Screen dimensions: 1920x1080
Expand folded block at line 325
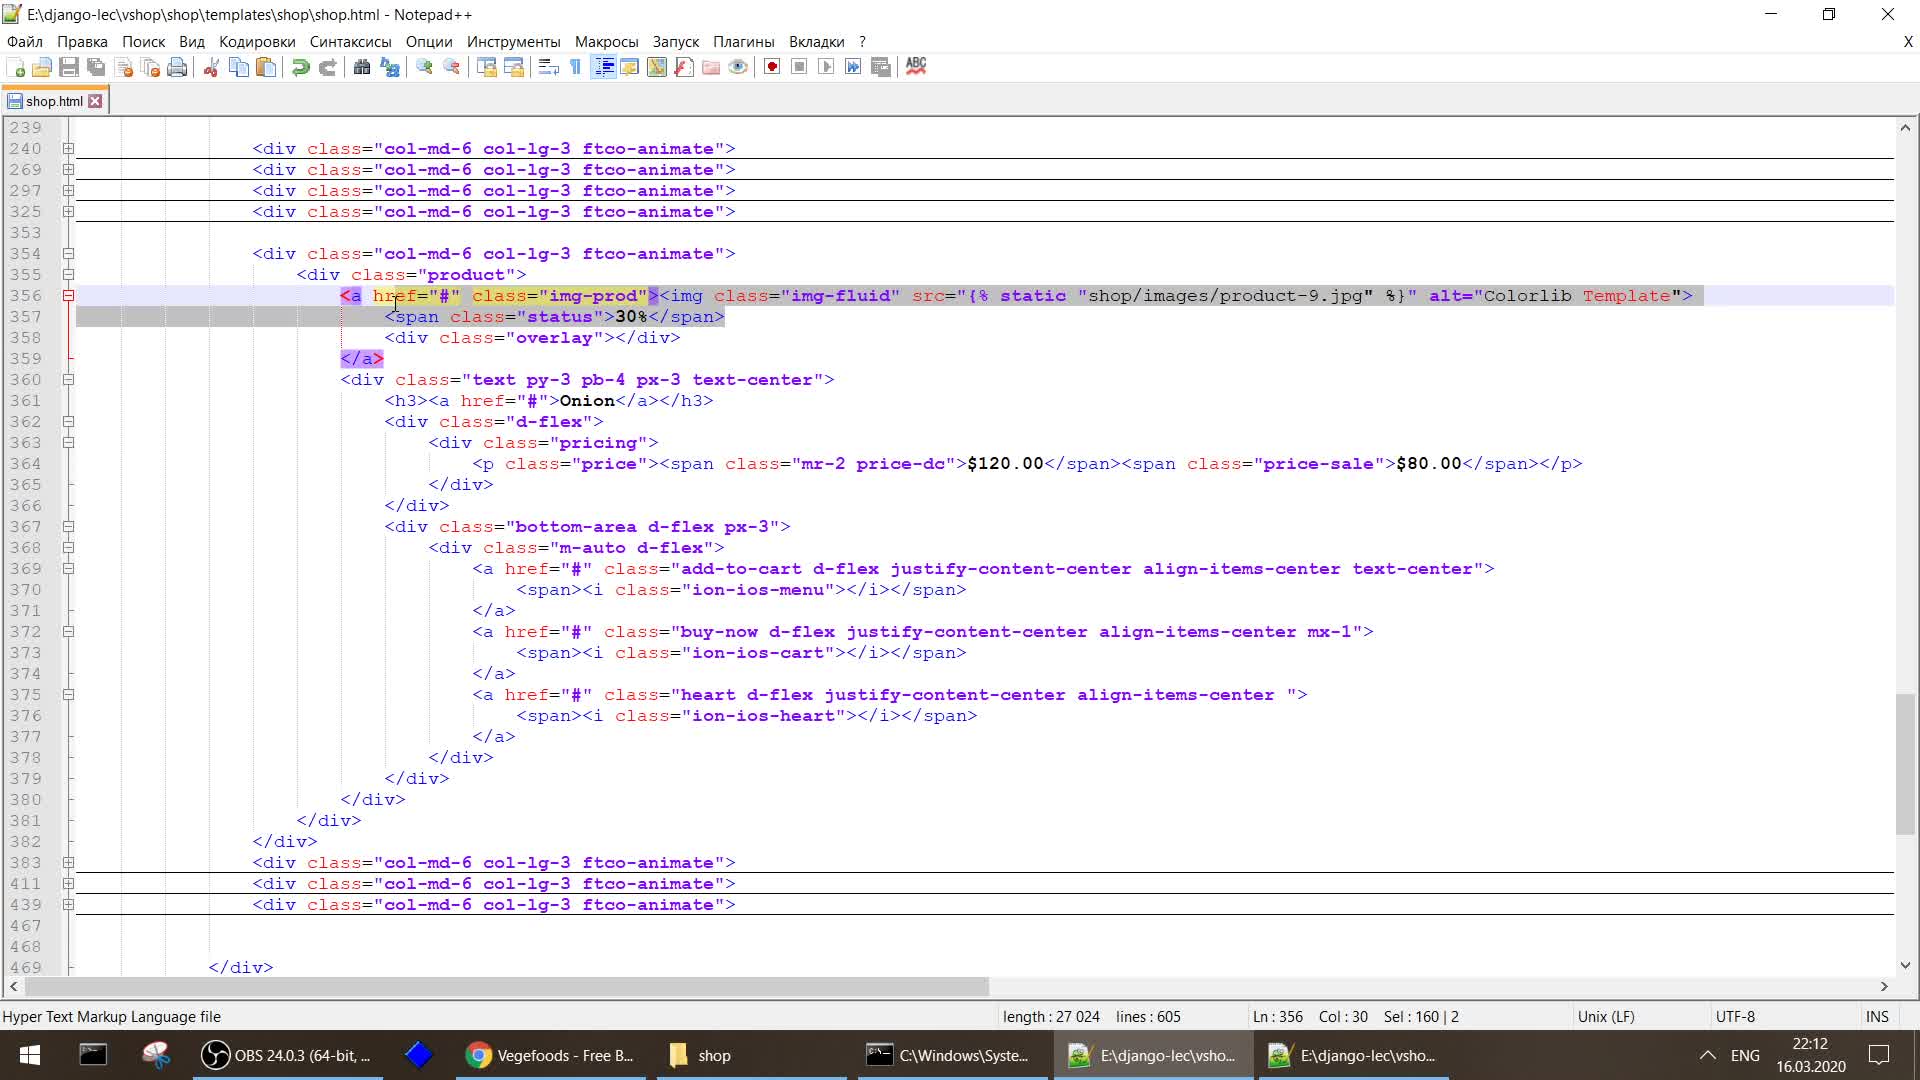click(68, 211)
